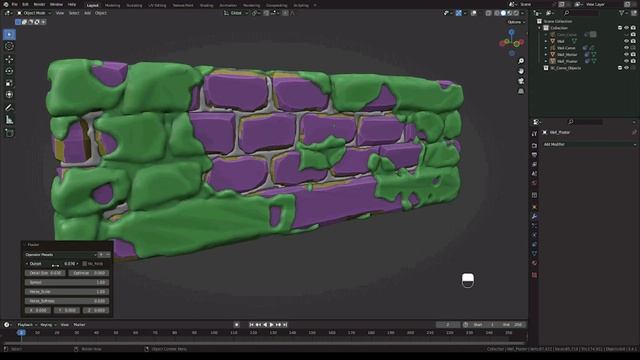Toggle camera view icon in viewport

[521, 81]
